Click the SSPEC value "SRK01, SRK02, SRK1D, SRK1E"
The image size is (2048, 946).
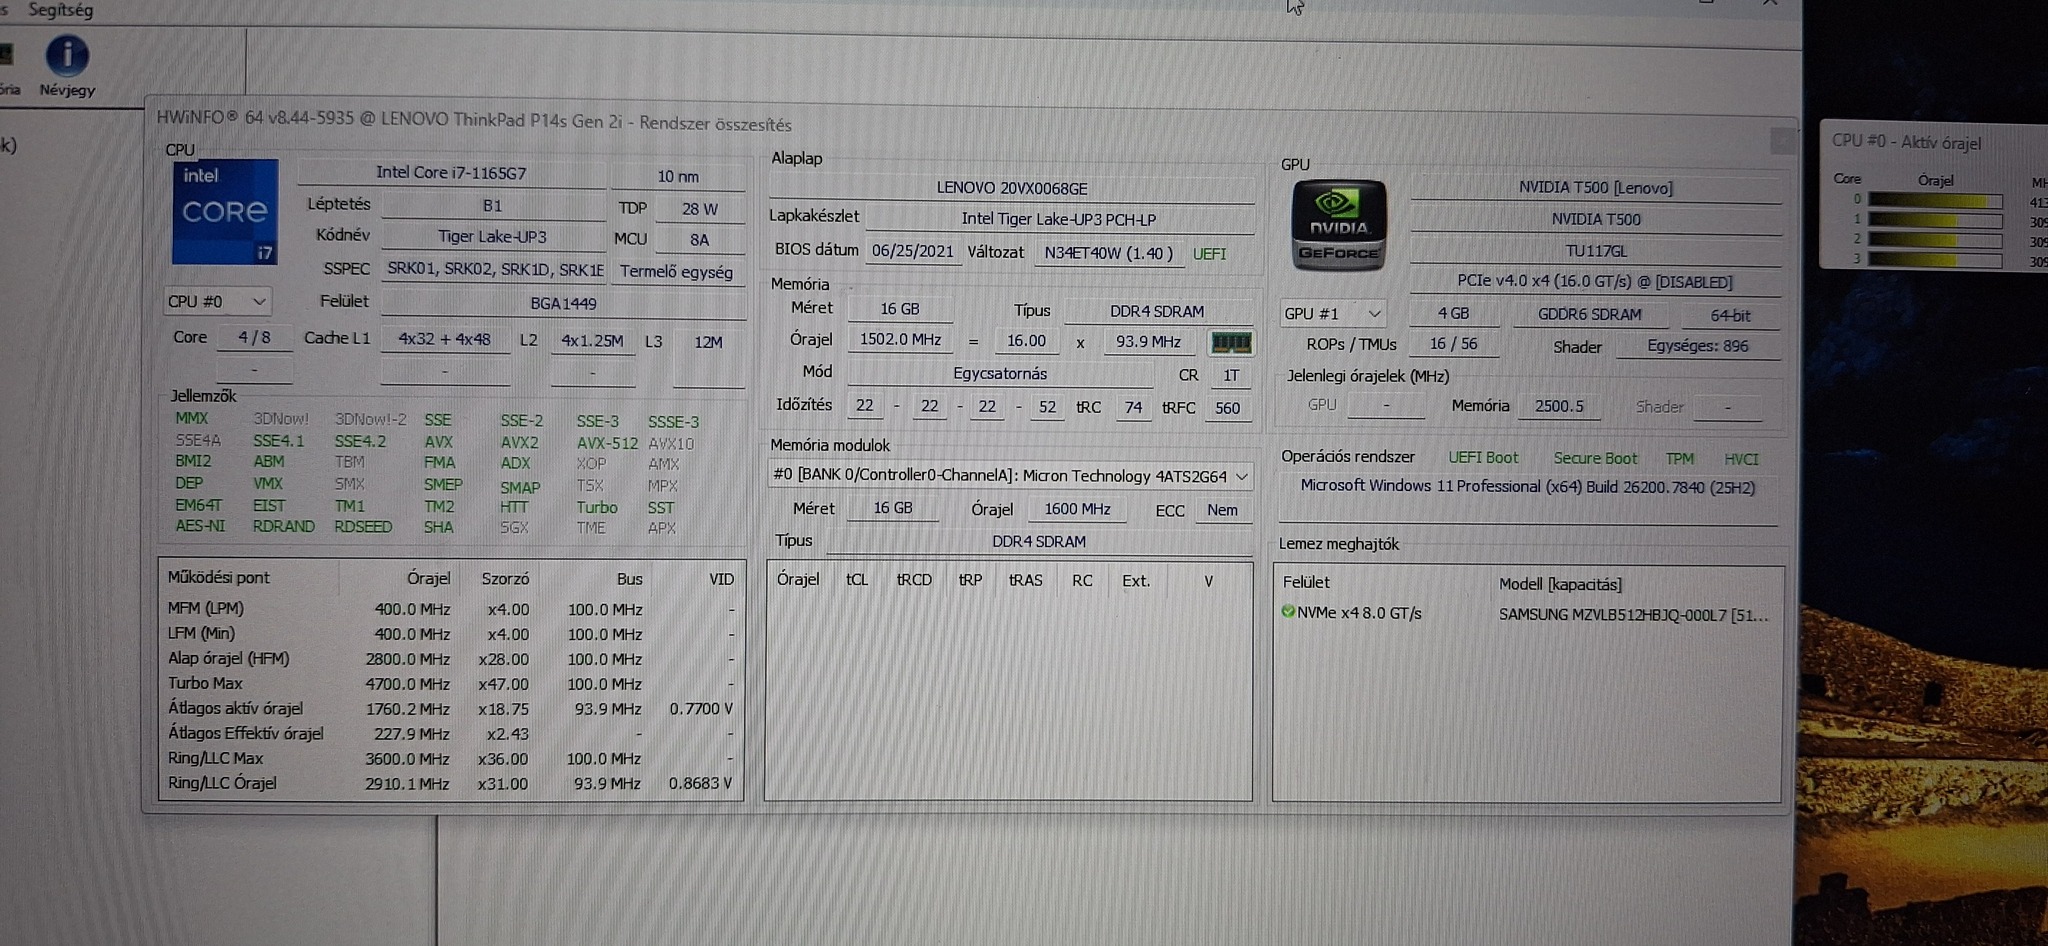495,269
